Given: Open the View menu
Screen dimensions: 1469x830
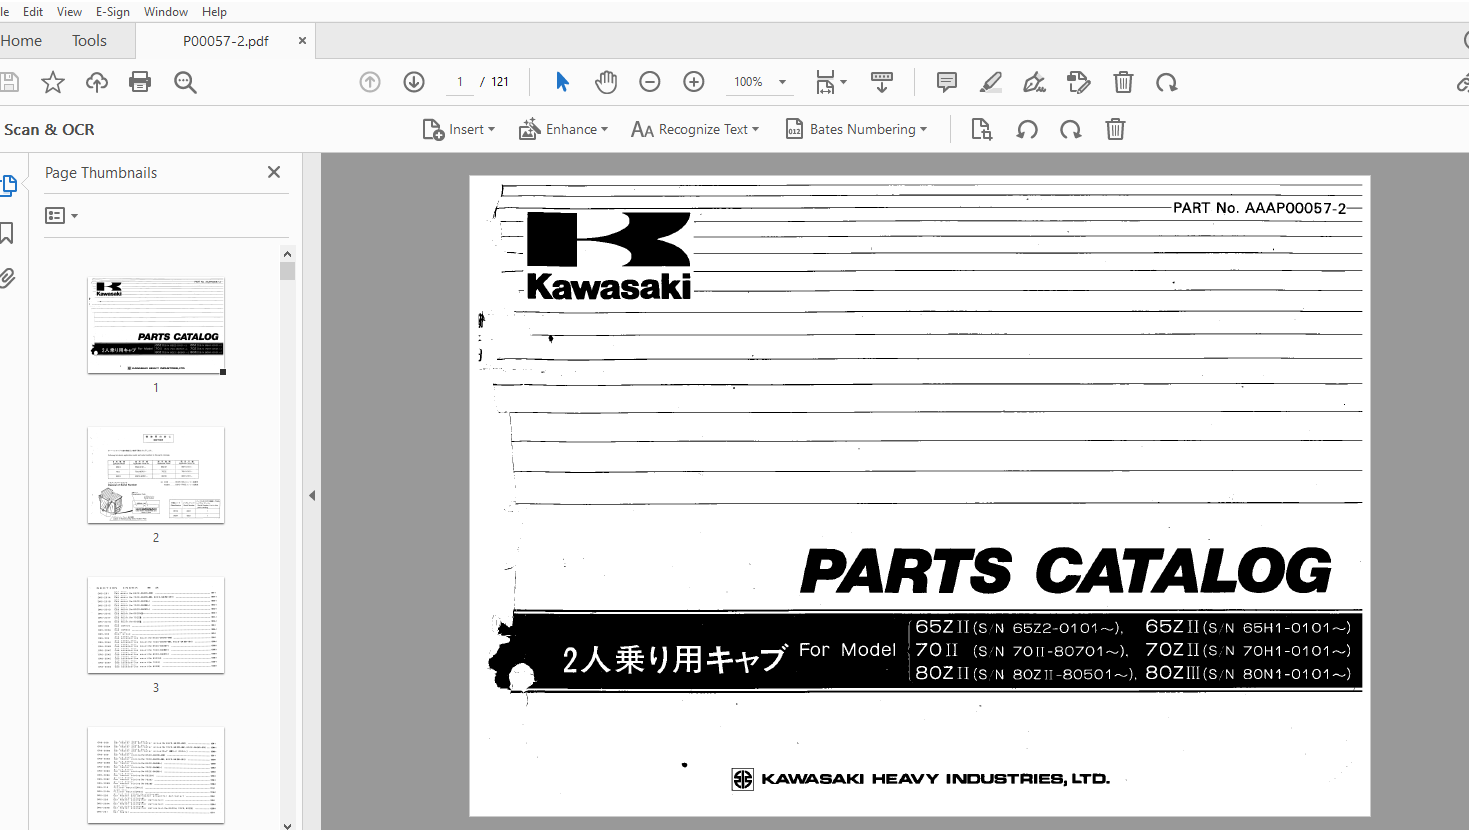Looking at the screenshot, I should (x=69, y=11).
